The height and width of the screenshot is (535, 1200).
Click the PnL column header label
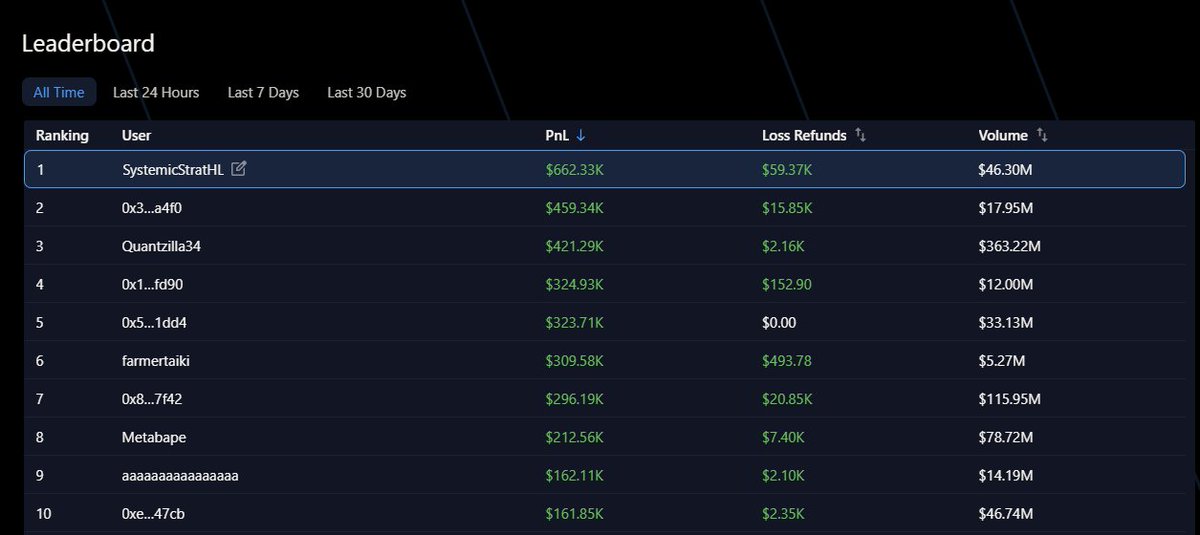(x=558, y=135)
